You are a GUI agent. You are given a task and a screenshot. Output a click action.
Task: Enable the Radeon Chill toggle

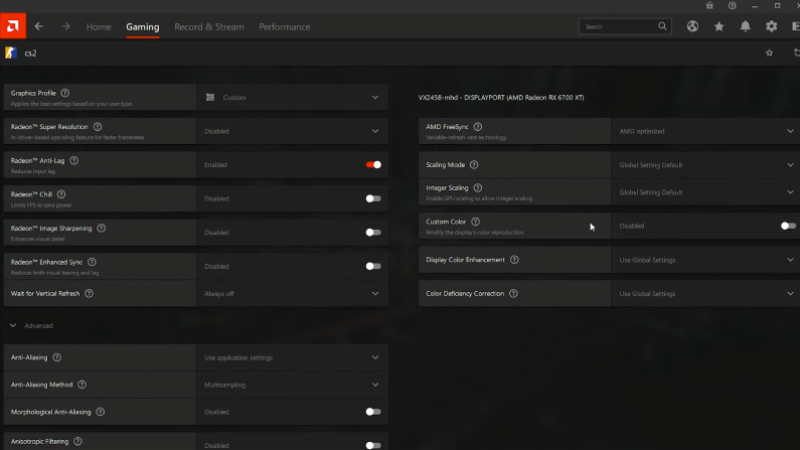point(373,198)
